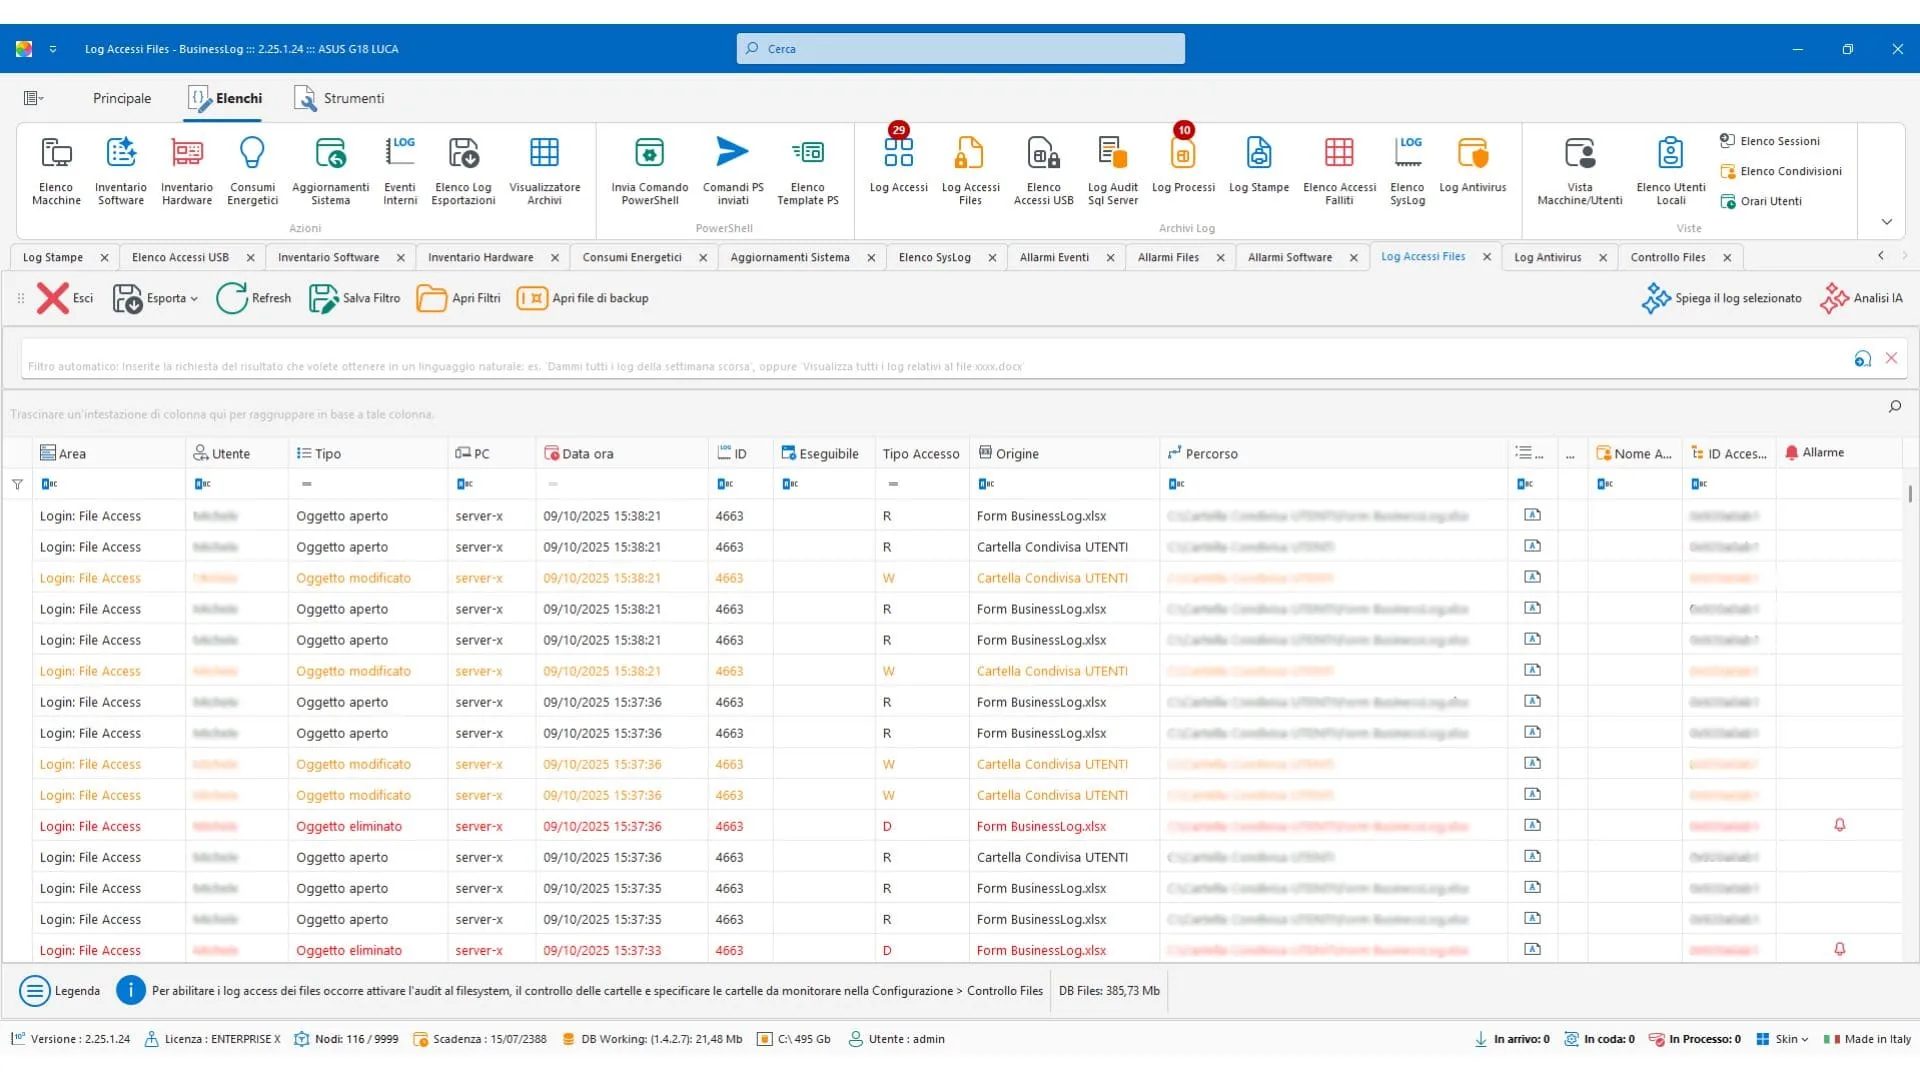Open Log Audit Sql Server

[x=1113, y=171]
